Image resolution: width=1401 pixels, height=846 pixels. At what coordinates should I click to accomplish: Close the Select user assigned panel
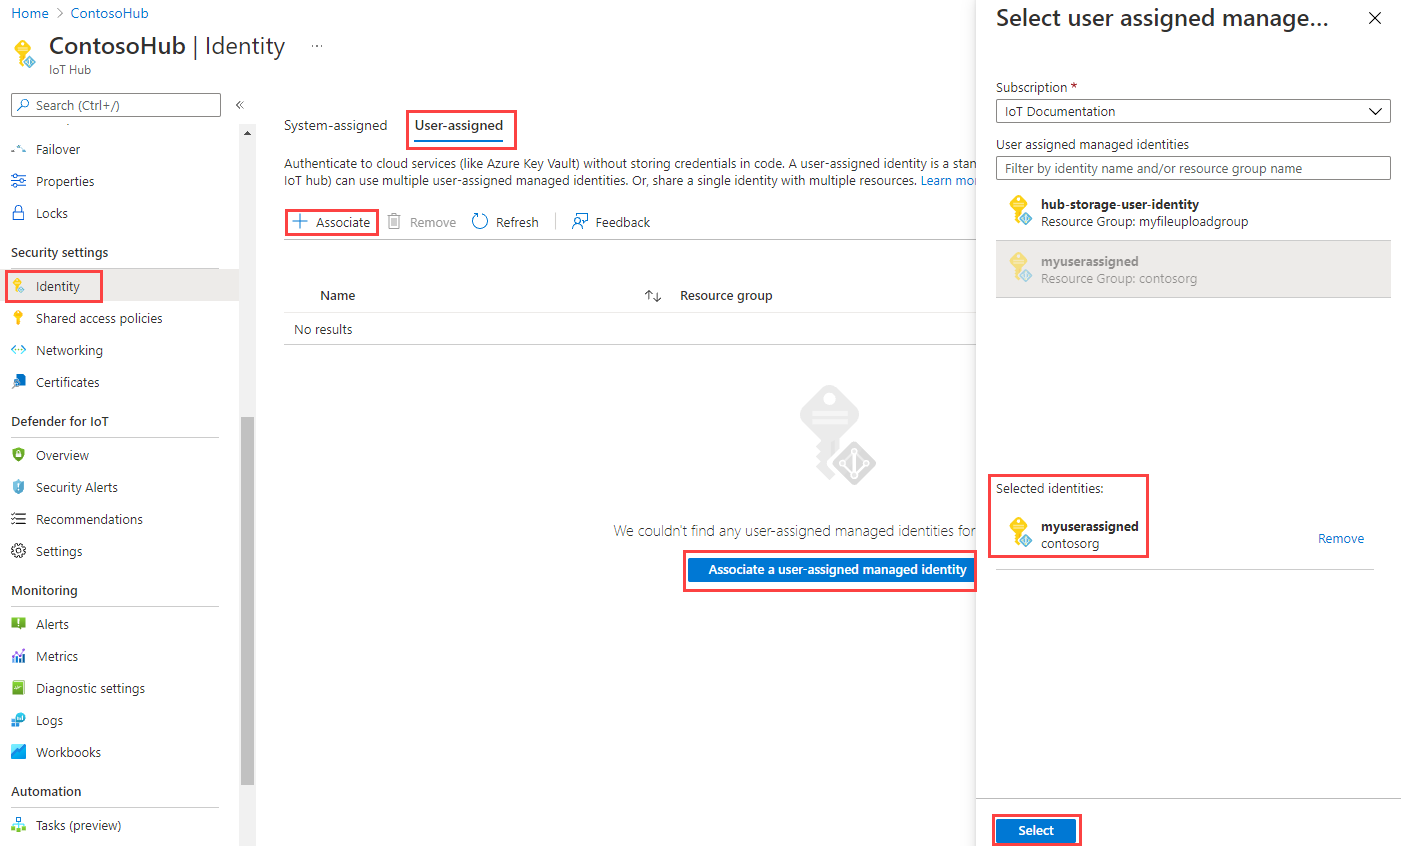(x=1375, y=18)
